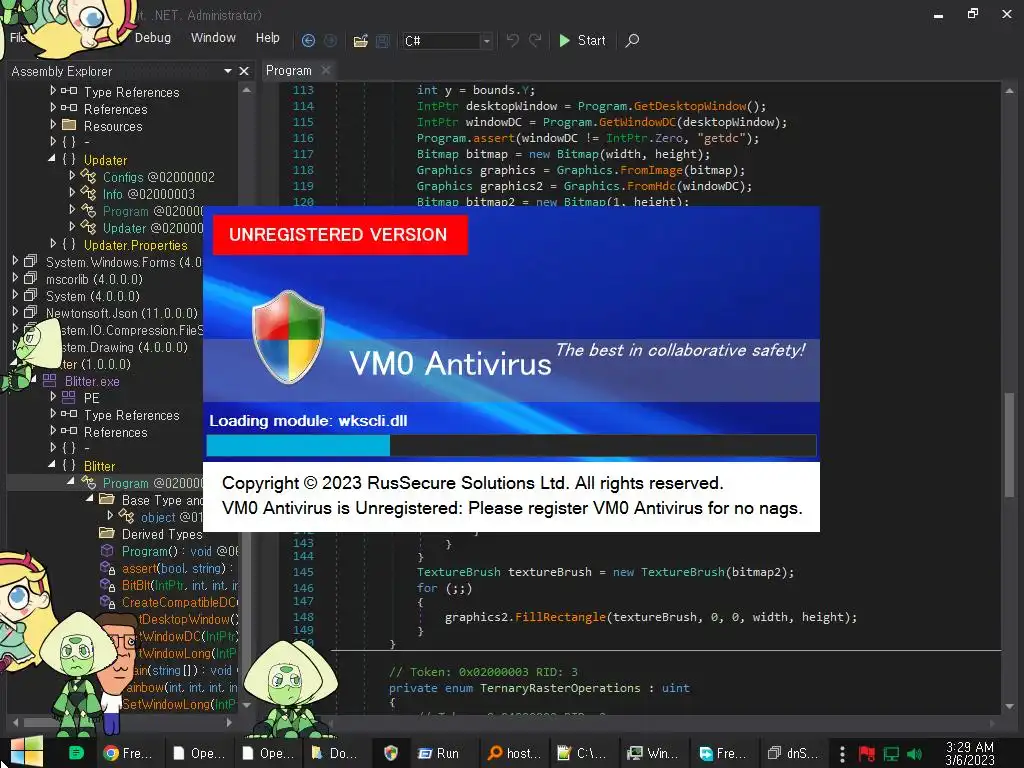Open the Windows Start button

[x=27, y=752]
